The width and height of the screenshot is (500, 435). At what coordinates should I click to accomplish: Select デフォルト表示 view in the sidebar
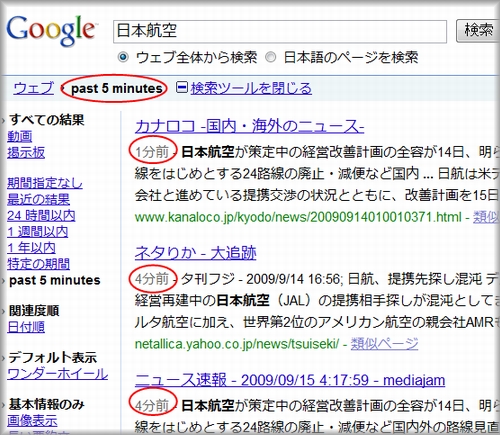53,358
